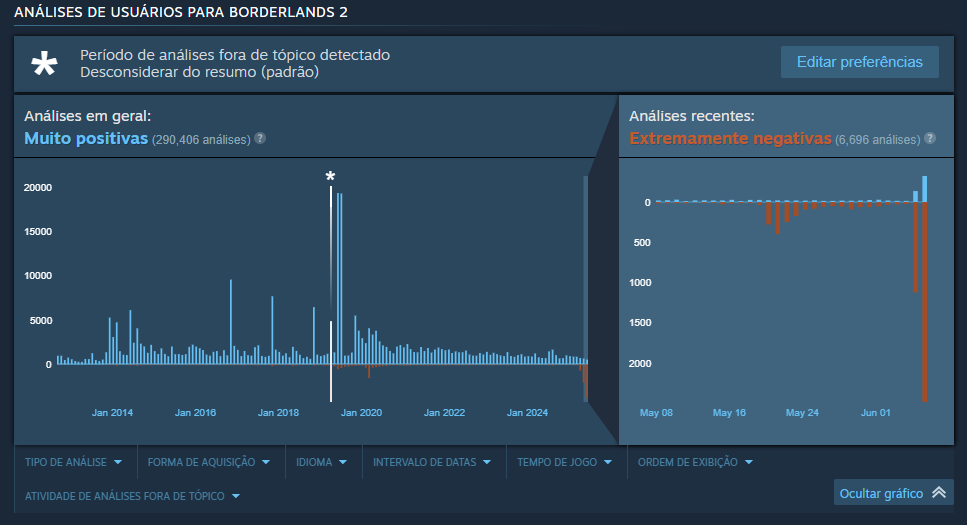Click 'Desconsiderar do resumo (padrão)' text
This screenshot has width=967, height=525.
(200, 72)
